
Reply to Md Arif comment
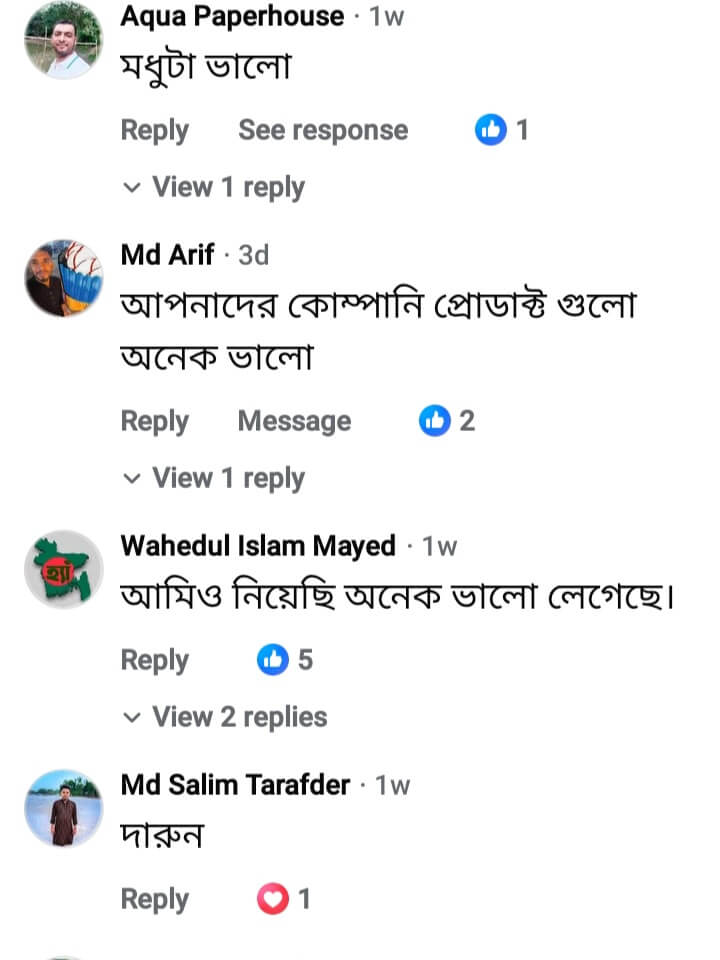[154, 421]
